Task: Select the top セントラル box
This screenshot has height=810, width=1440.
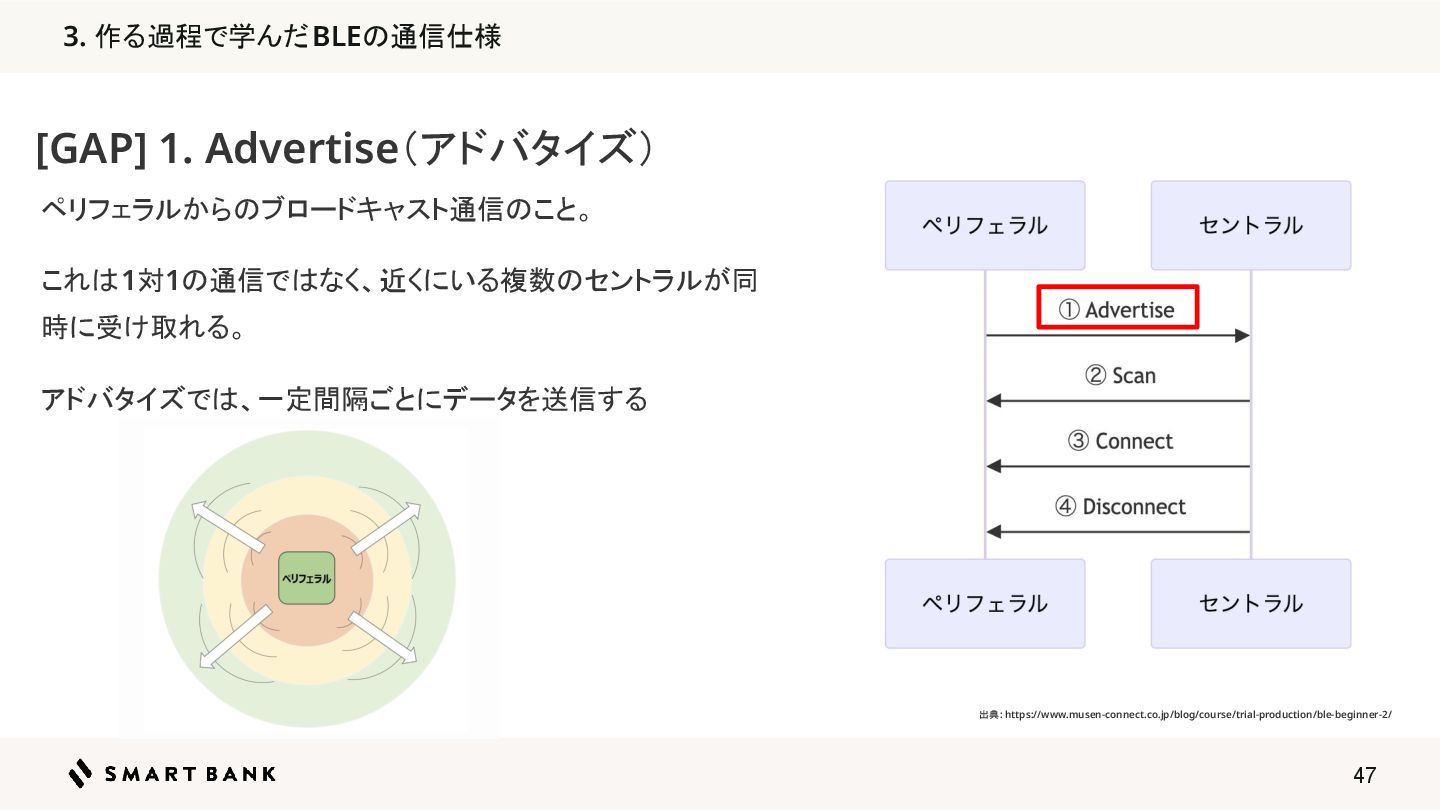Action: [1250, 225]
